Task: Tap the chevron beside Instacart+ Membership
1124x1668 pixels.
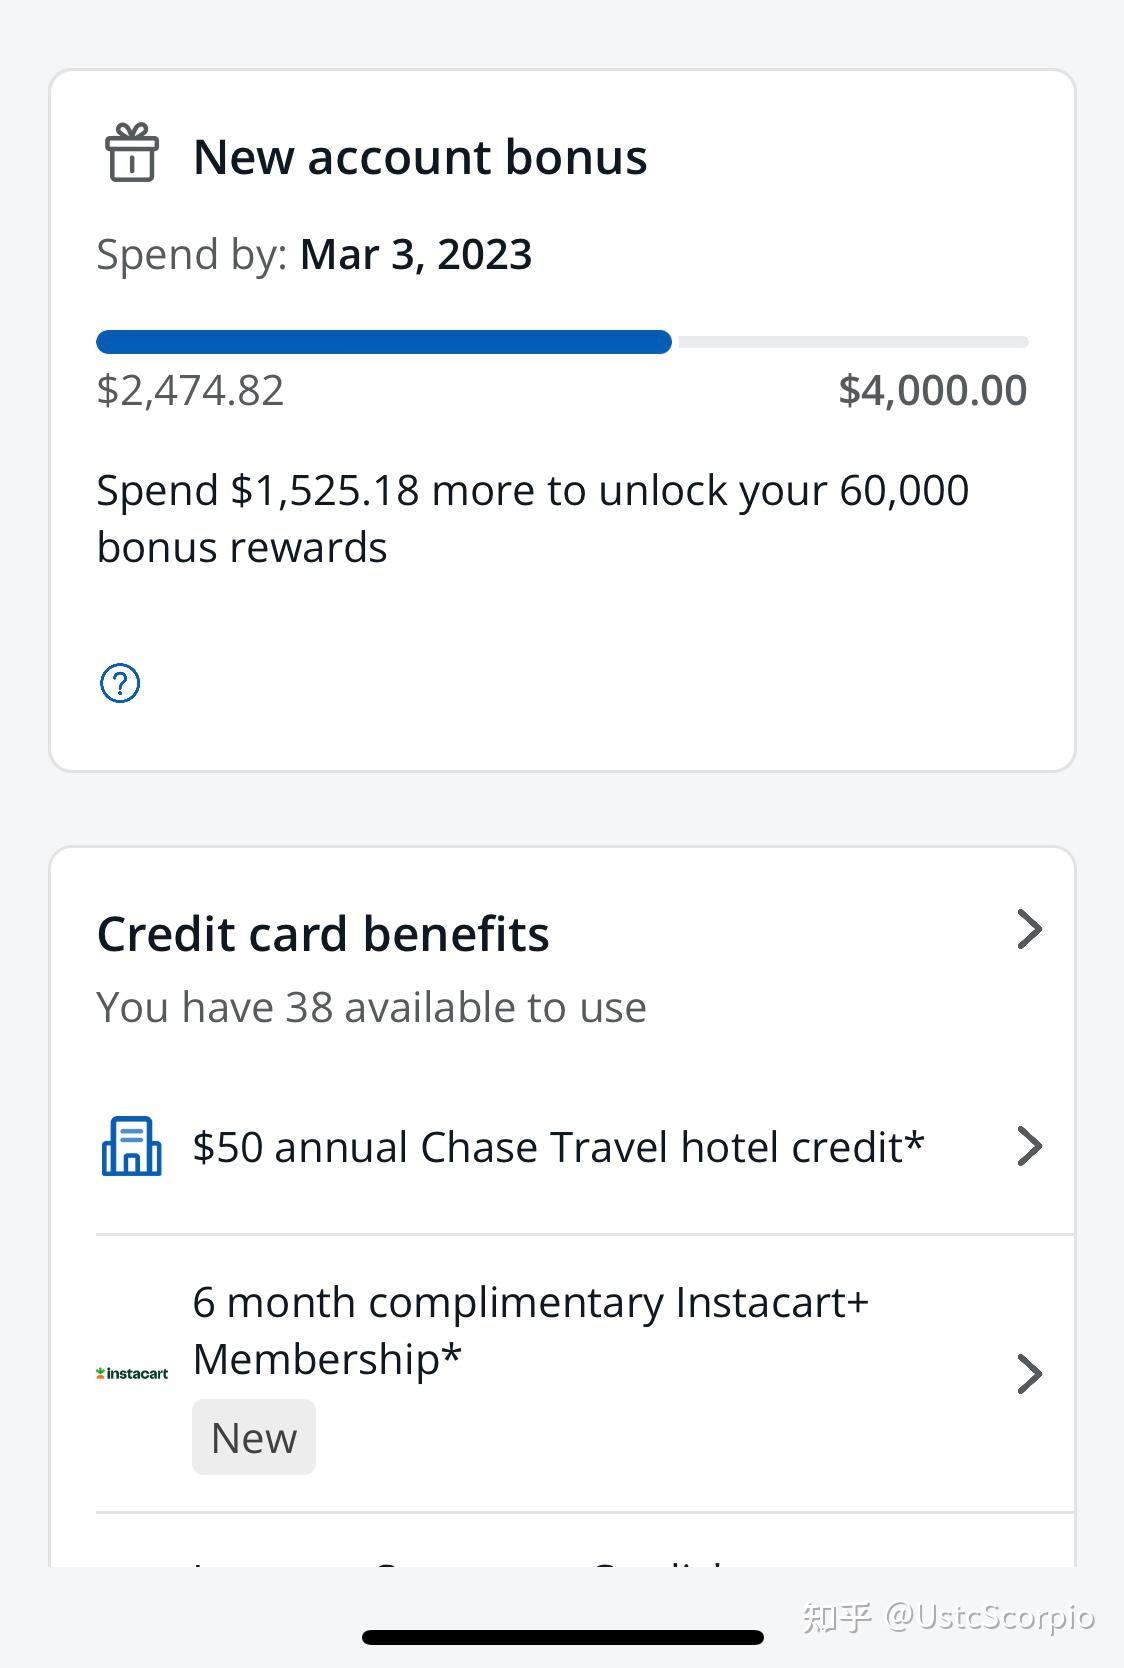Action: 1029,1373
